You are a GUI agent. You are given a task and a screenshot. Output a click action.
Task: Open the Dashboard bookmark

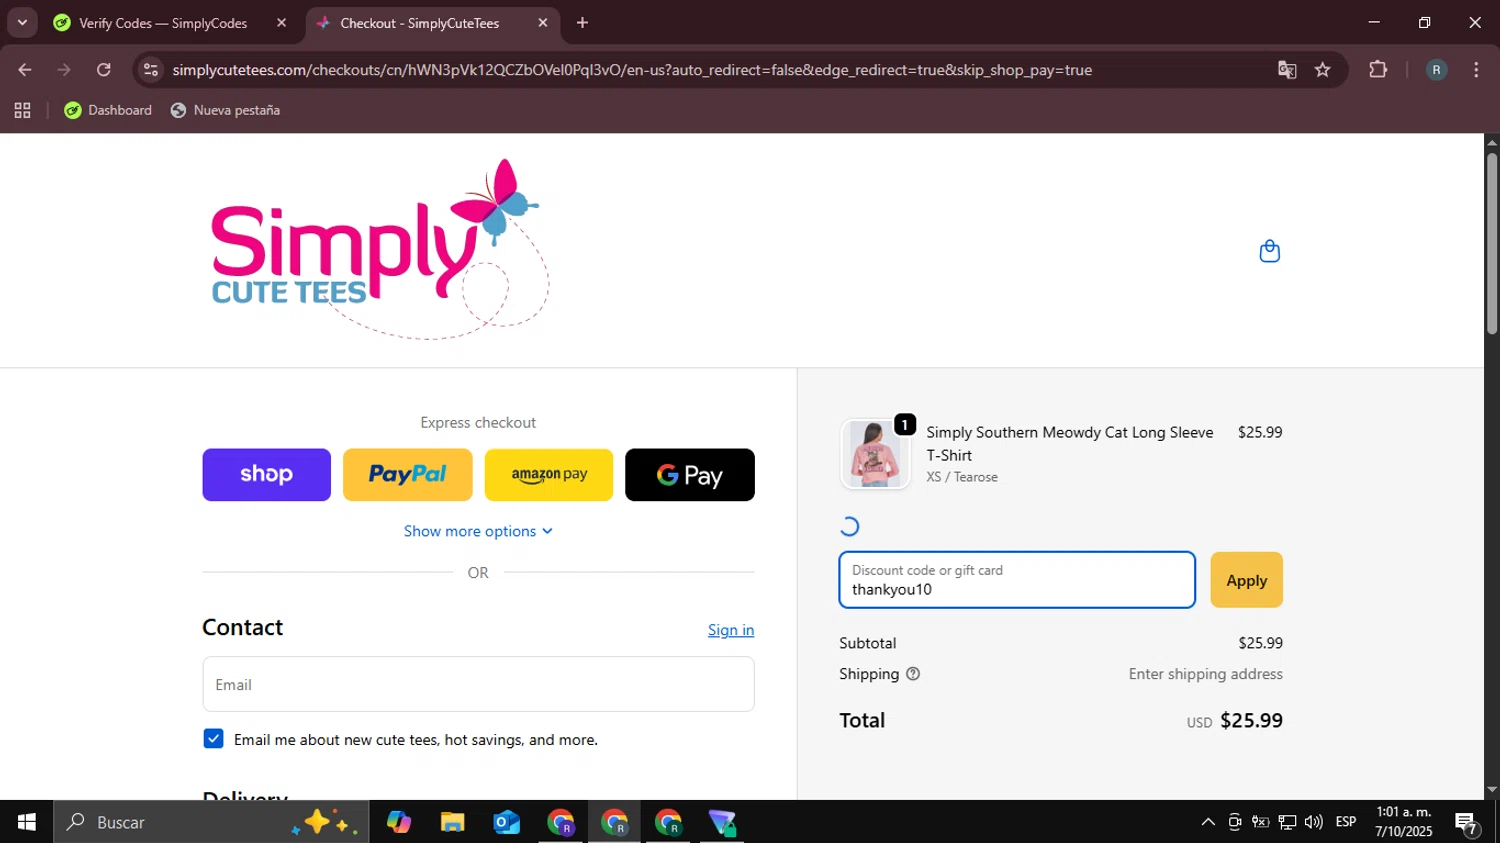click(108, 110)
